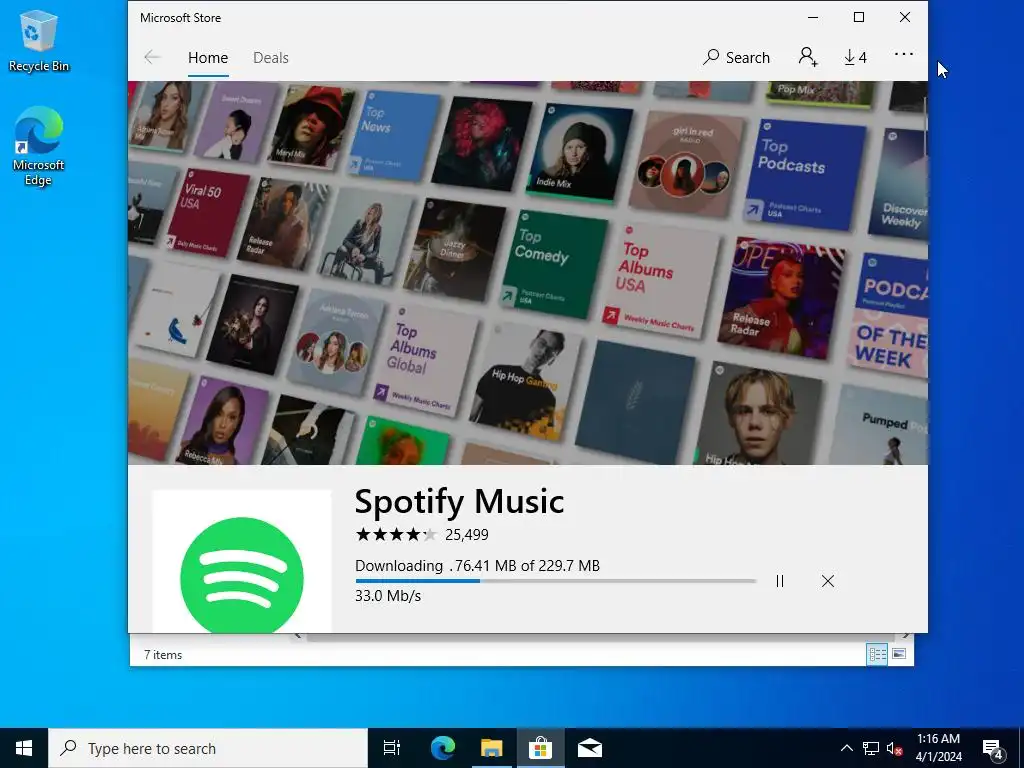The height and width of the screenshot is (768, 1024).
Task: Open the Deals tab
Action: (x=270, y=57)
